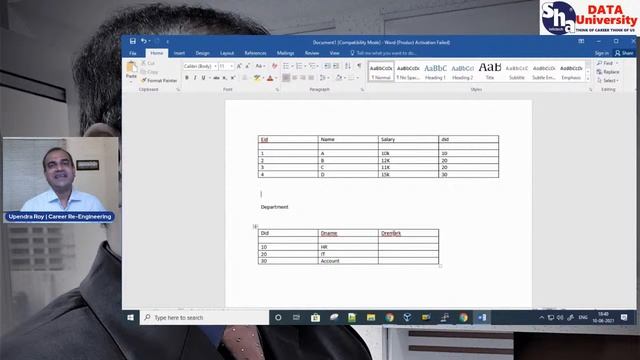Switch to the Review tab
The height and width of the screenshot is (360, 640).
point(312,53)
